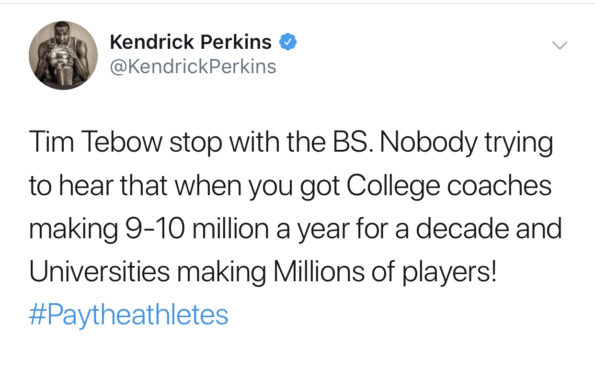Click the blue verified badge
595x366 pixels.
click(x=288, y=42)
